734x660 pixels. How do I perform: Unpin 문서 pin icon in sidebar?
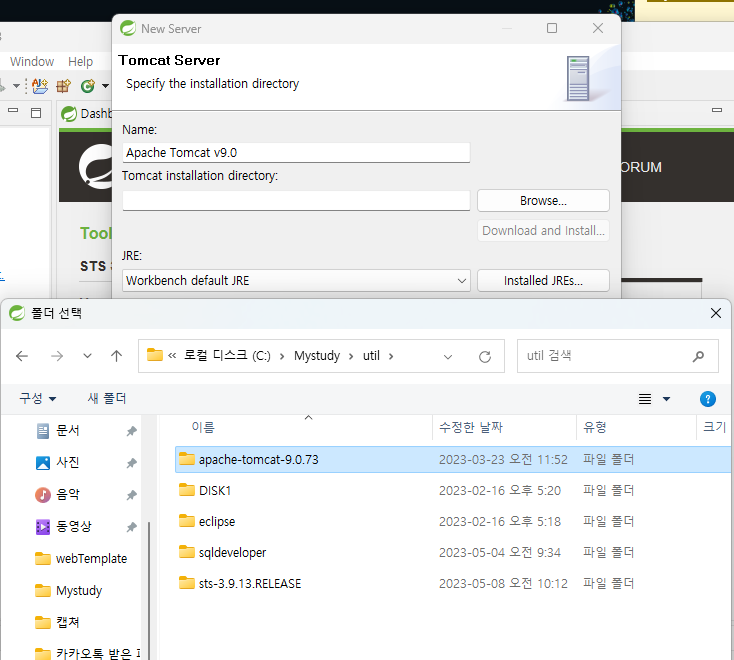(x=131, y=431)
